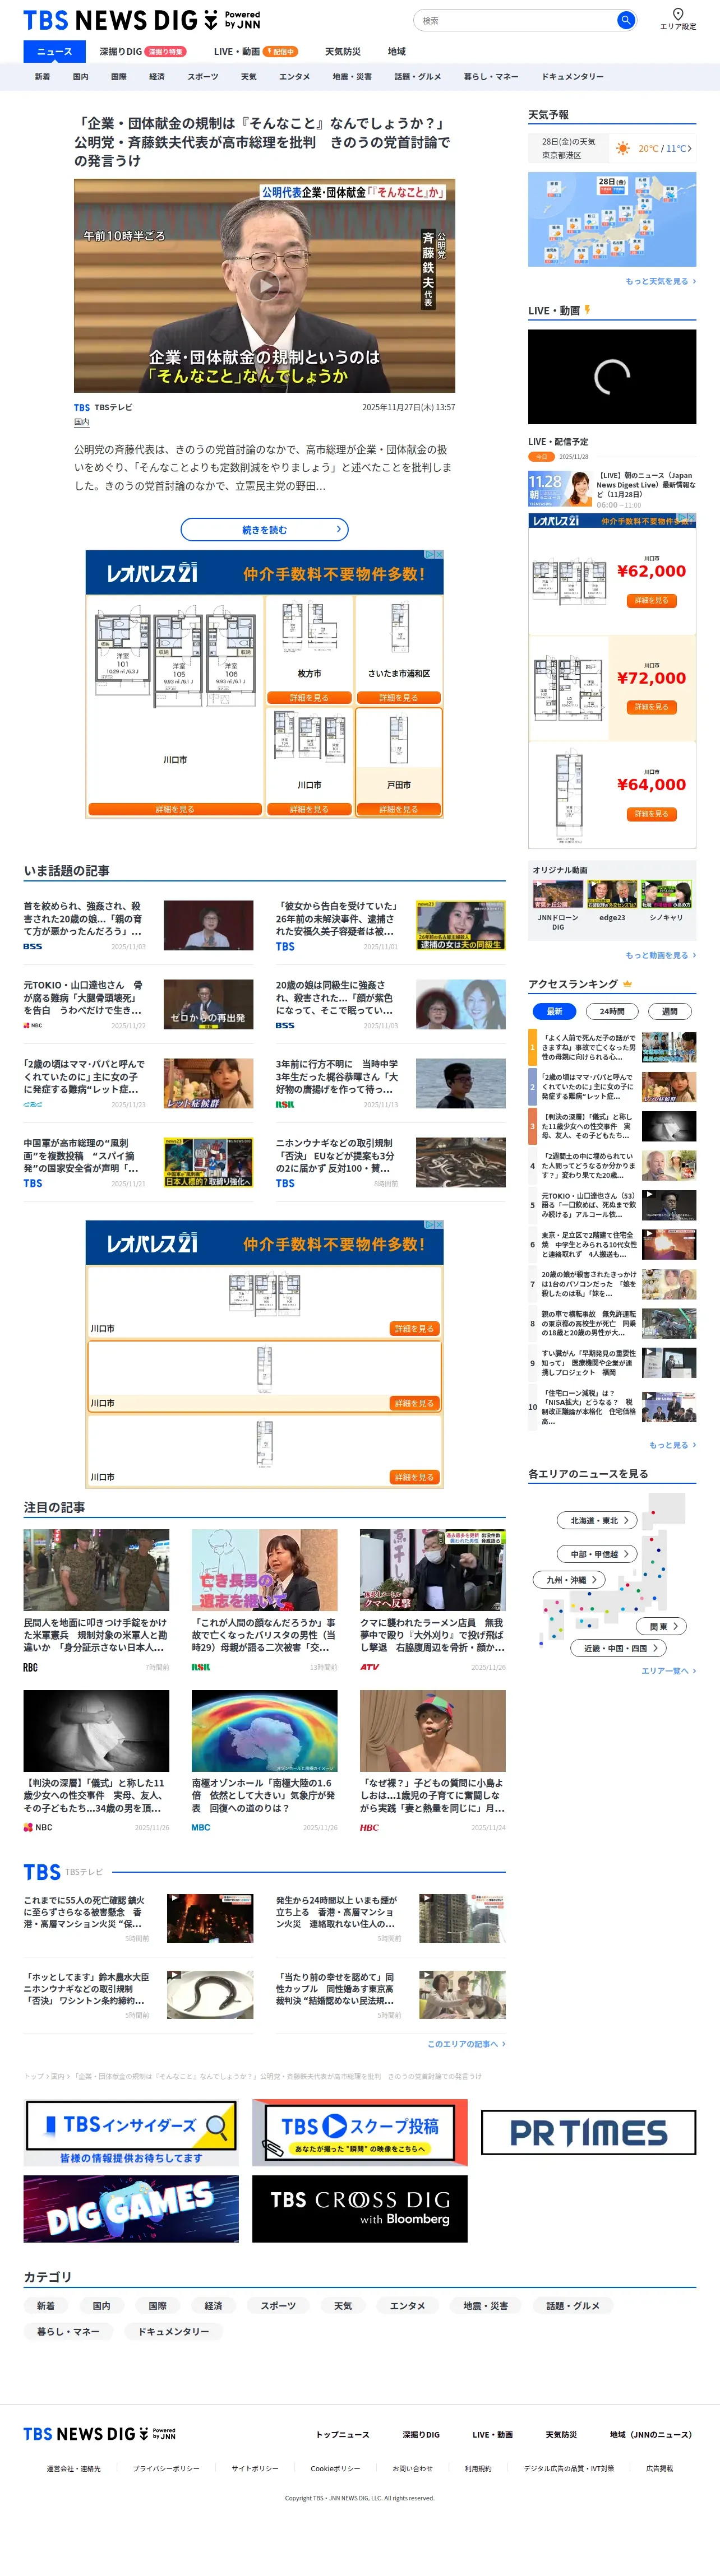Open the edge23 video thumbnail
The image size is (720, 2576).
point(612,894)
